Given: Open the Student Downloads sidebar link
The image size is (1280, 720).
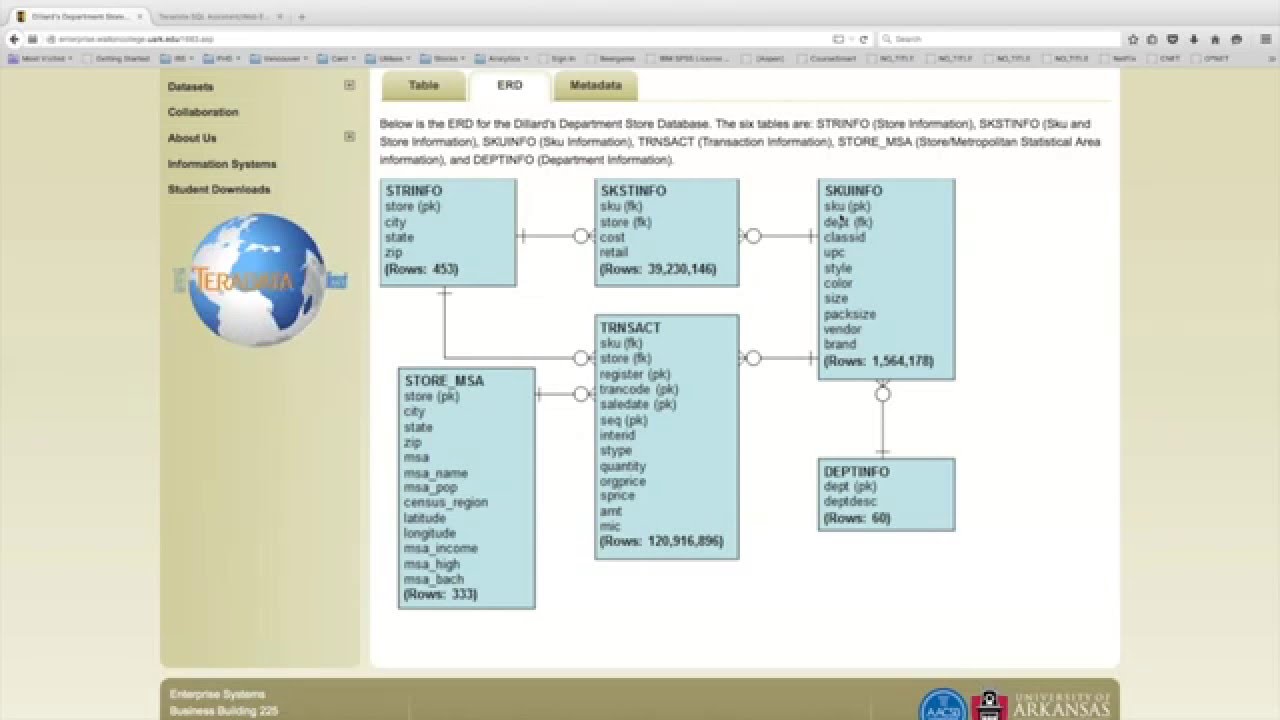Looking at the screenshot, I should pyautogui.click(x=219, y=189).
